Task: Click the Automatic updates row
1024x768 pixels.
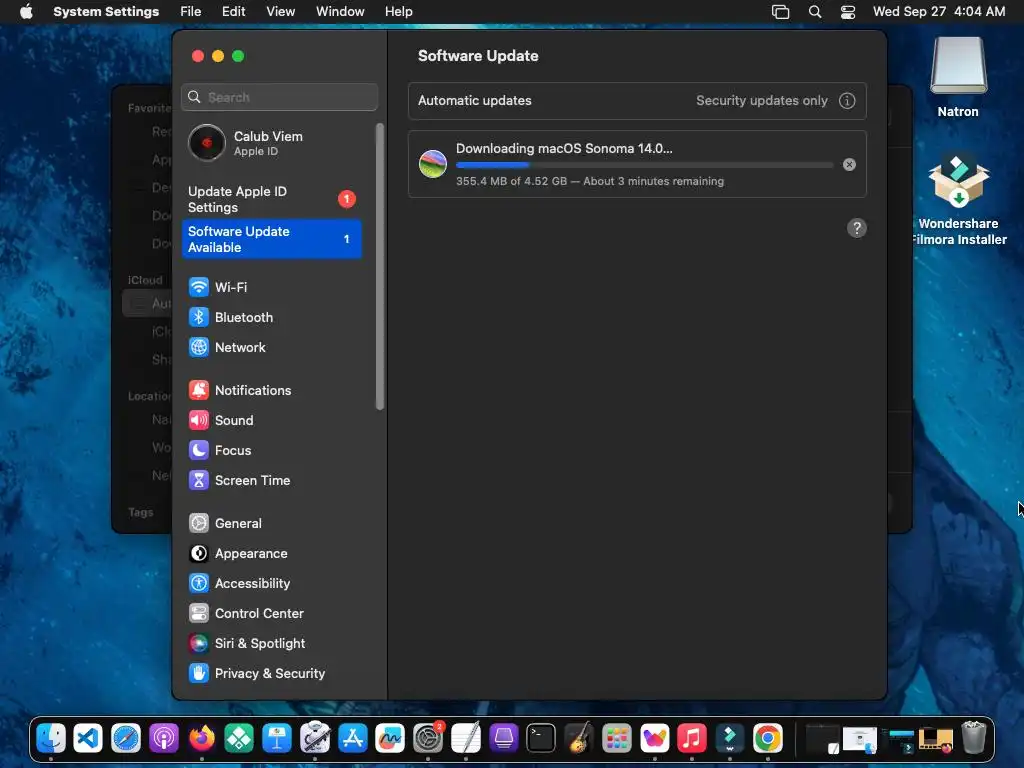Action: pyautogui.click(x=637, y=101)
